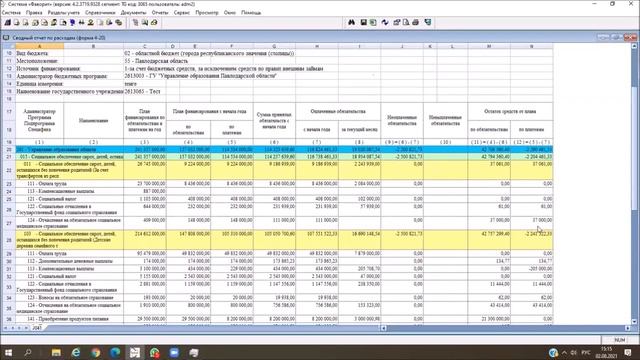Click the cell '2613065 - Тест' in row 15

(142, 91)
